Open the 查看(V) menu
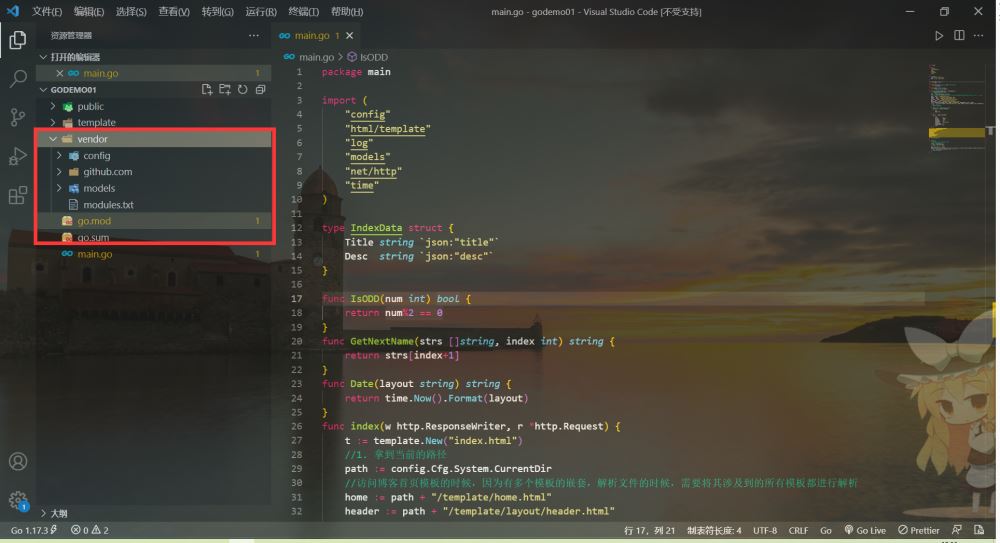The height and width of the screenshot is (543, 1000). (173, 11)
